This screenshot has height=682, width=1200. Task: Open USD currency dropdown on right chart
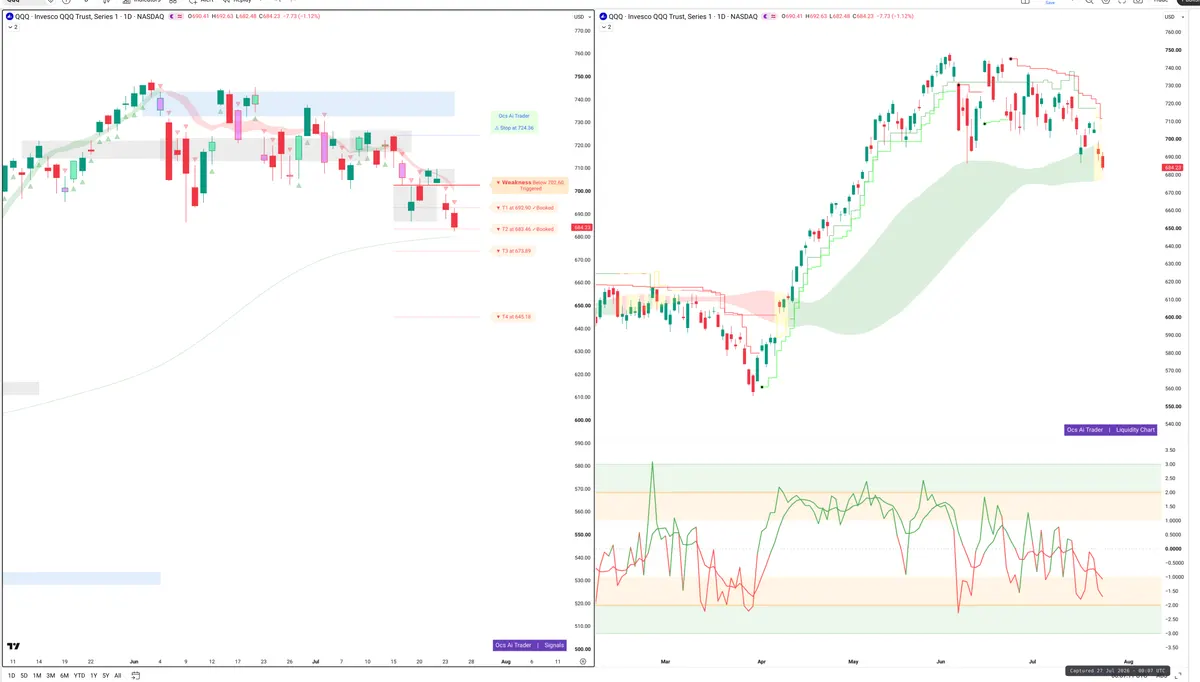pos(1173,17)
